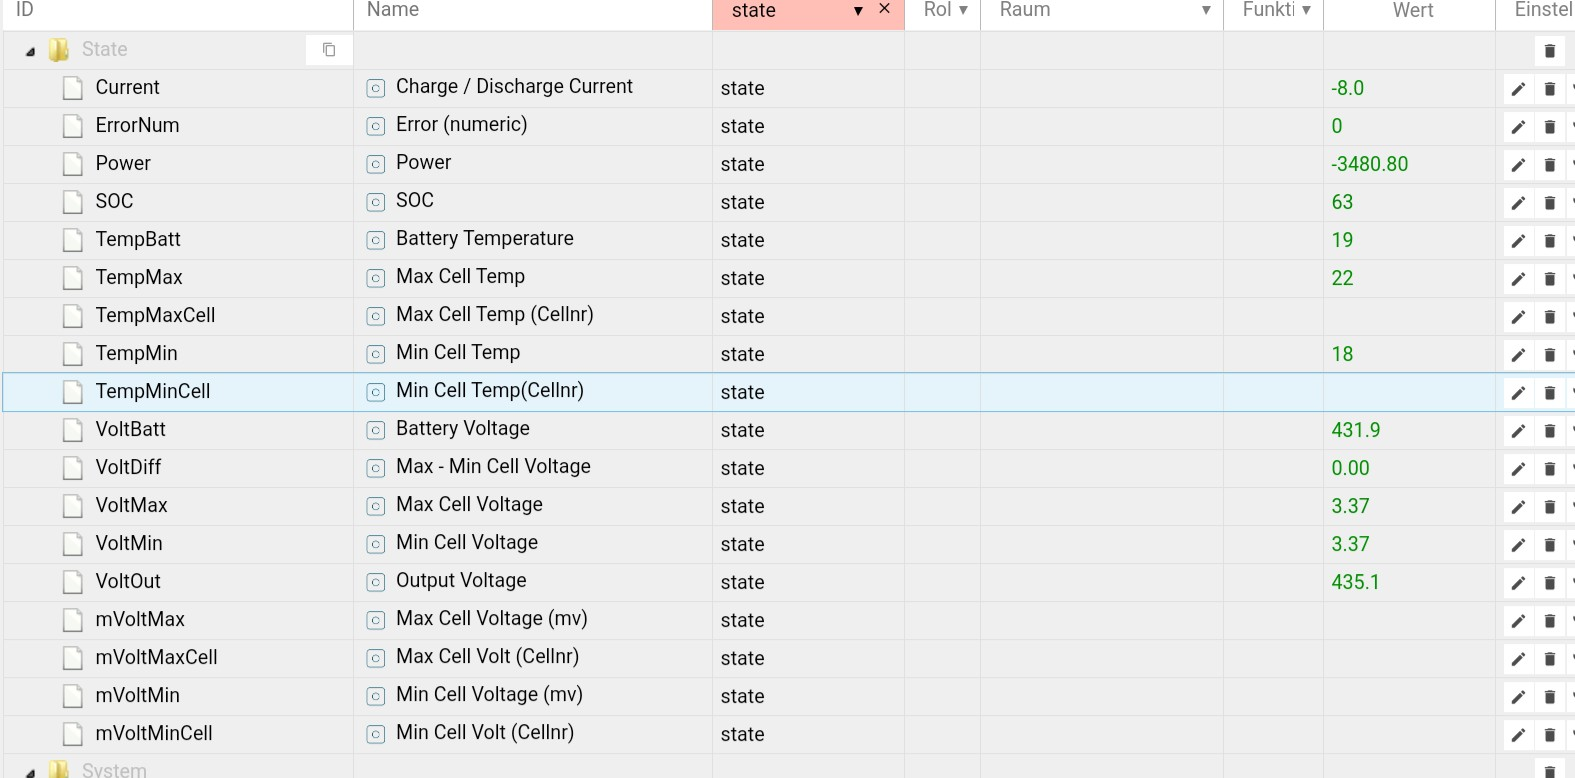The width and height of the screenshot is (1575, 778).
Task: Select the TempMax object in the tree
Action: 139,277
